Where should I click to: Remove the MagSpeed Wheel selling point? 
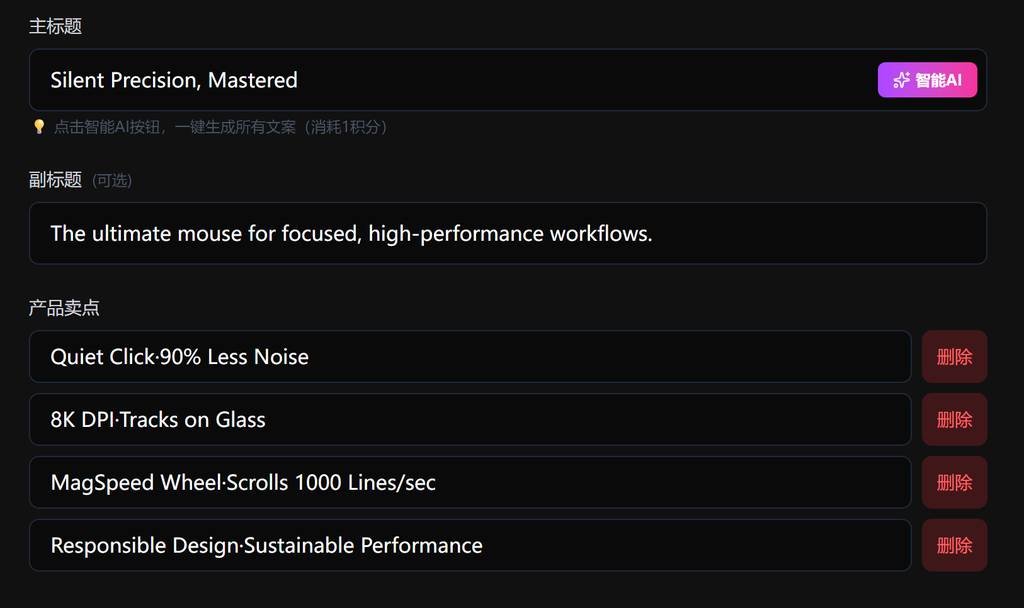[x=954, y=483]
